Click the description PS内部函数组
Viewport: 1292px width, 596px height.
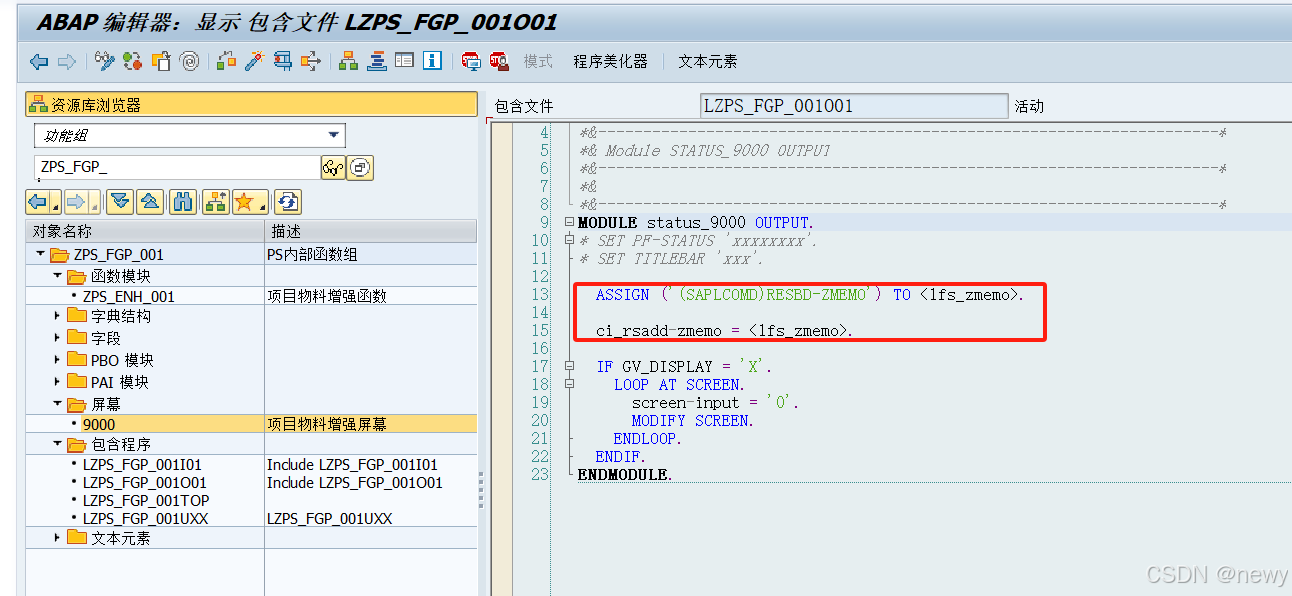312,255
